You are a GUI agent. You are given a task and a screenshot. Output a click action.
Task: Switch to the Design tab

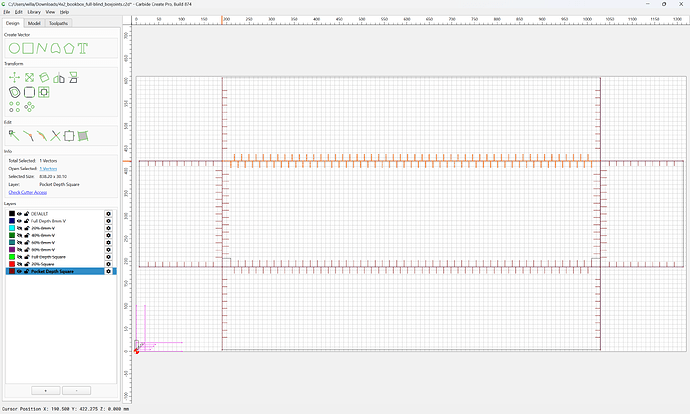[12, 23]
